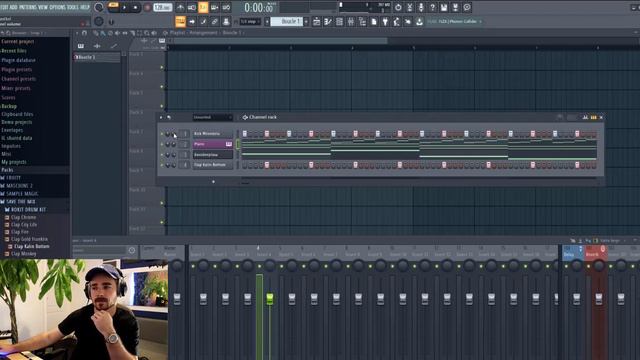Open the TOOLS menu

click(73, 7)
